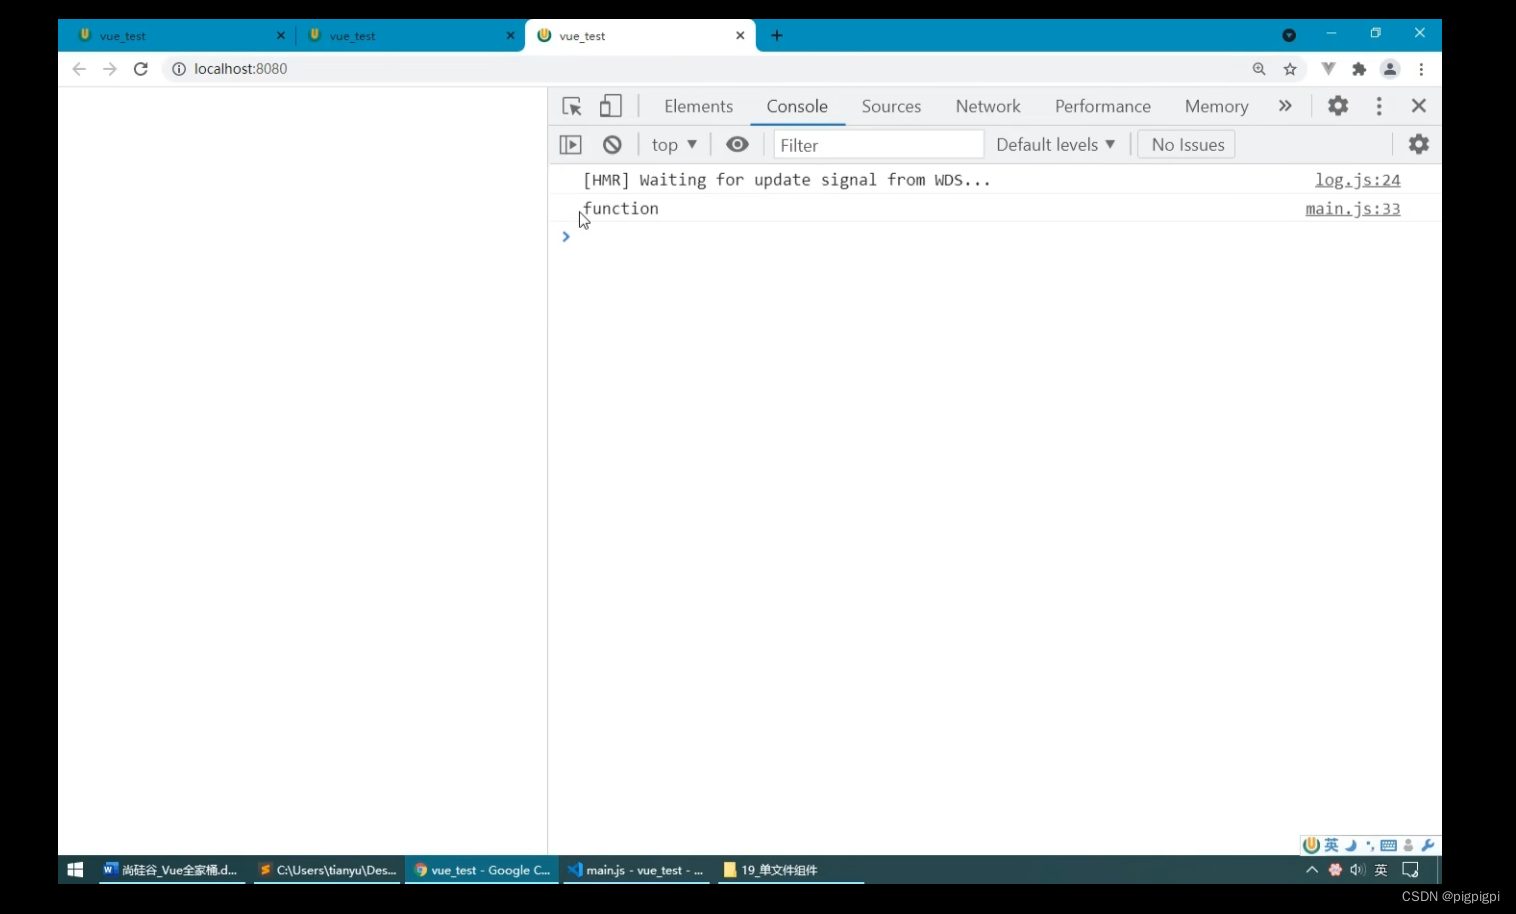Select vue_test Google Chrome taskbar item
1516x914 pixels.
point(481,870)
